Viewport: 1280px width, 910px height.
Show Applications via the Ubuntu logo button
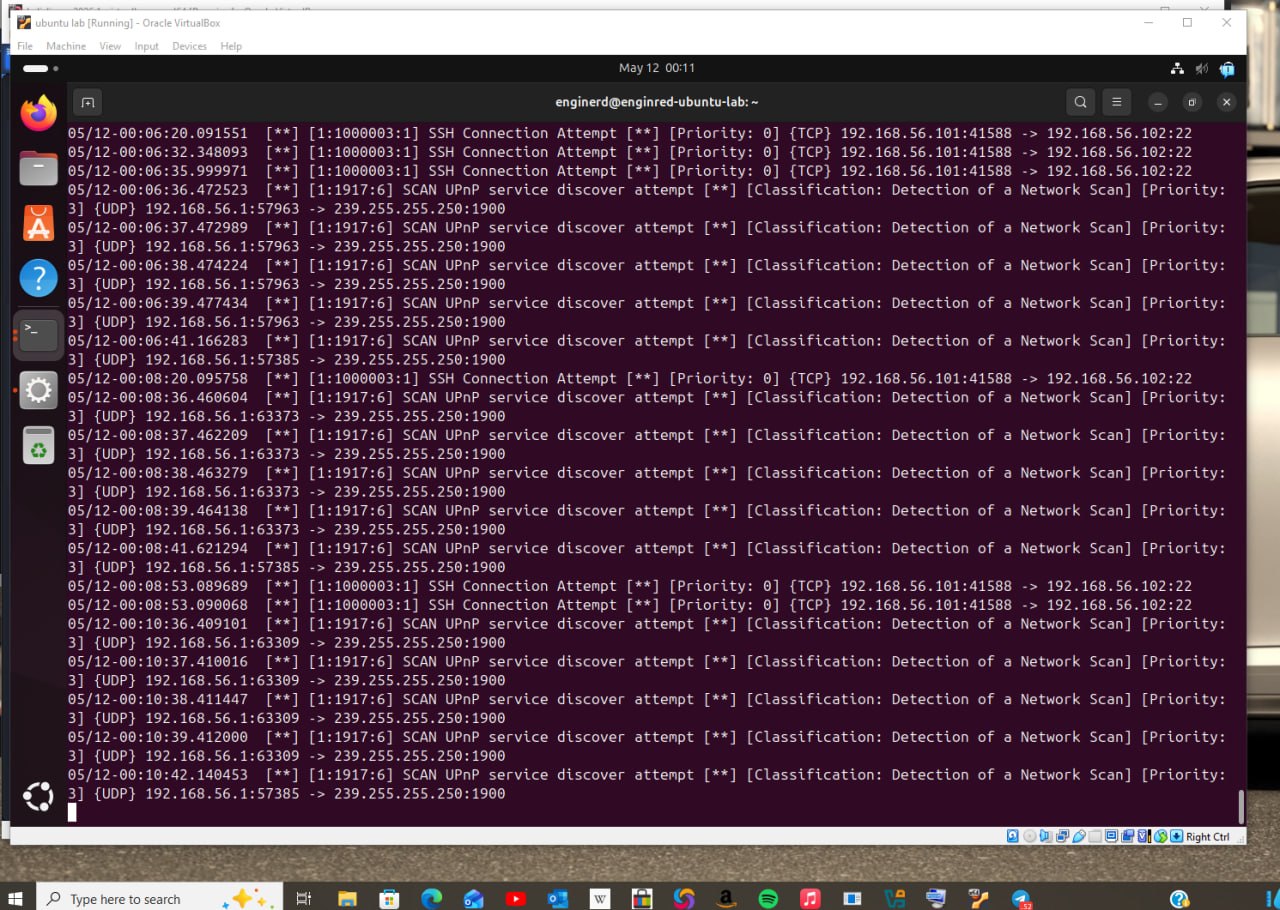pos(39,797)
